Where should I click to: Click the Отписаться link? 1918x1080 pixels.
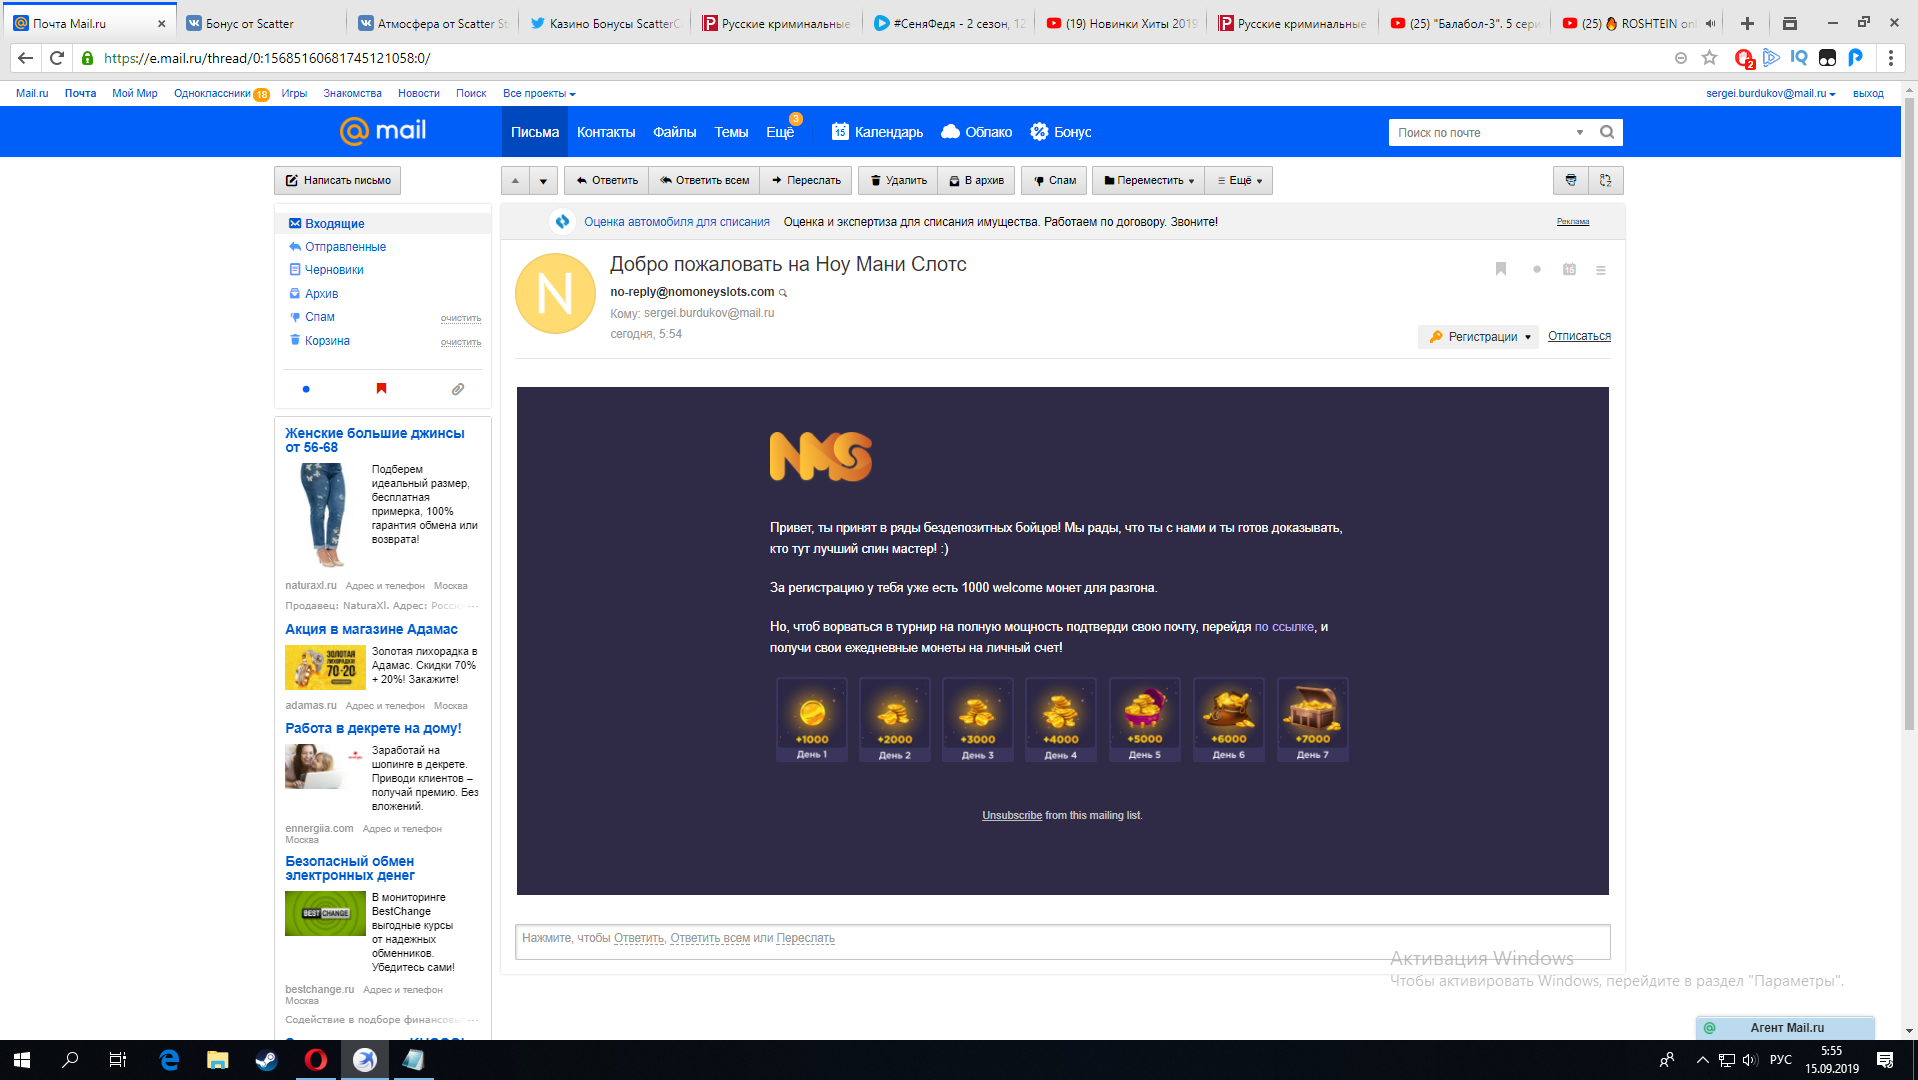1578,336
